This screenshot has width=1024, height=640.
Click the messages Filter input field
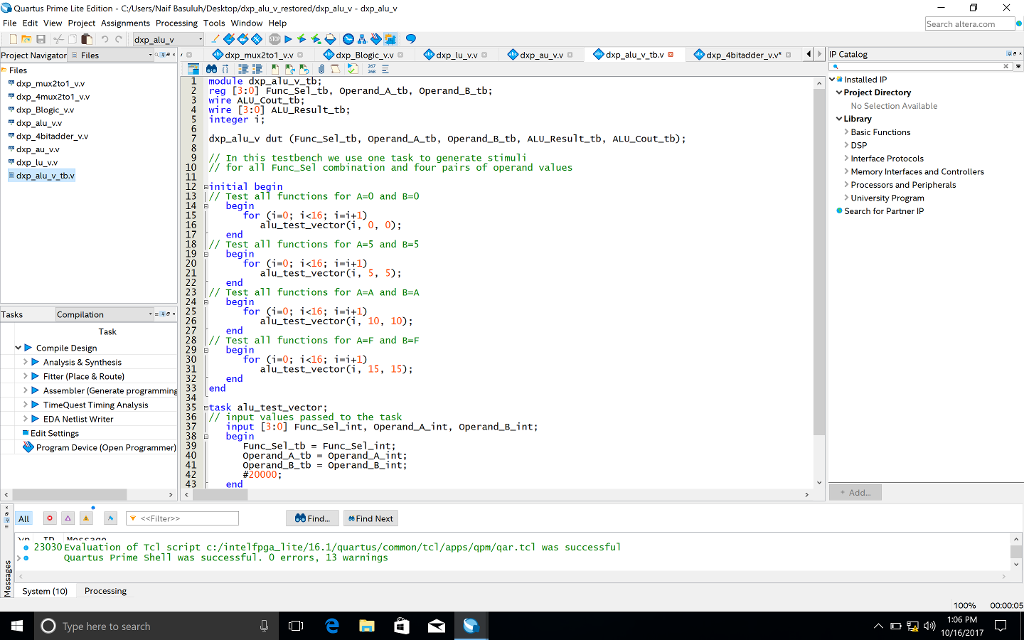click(x=182, y=519)
